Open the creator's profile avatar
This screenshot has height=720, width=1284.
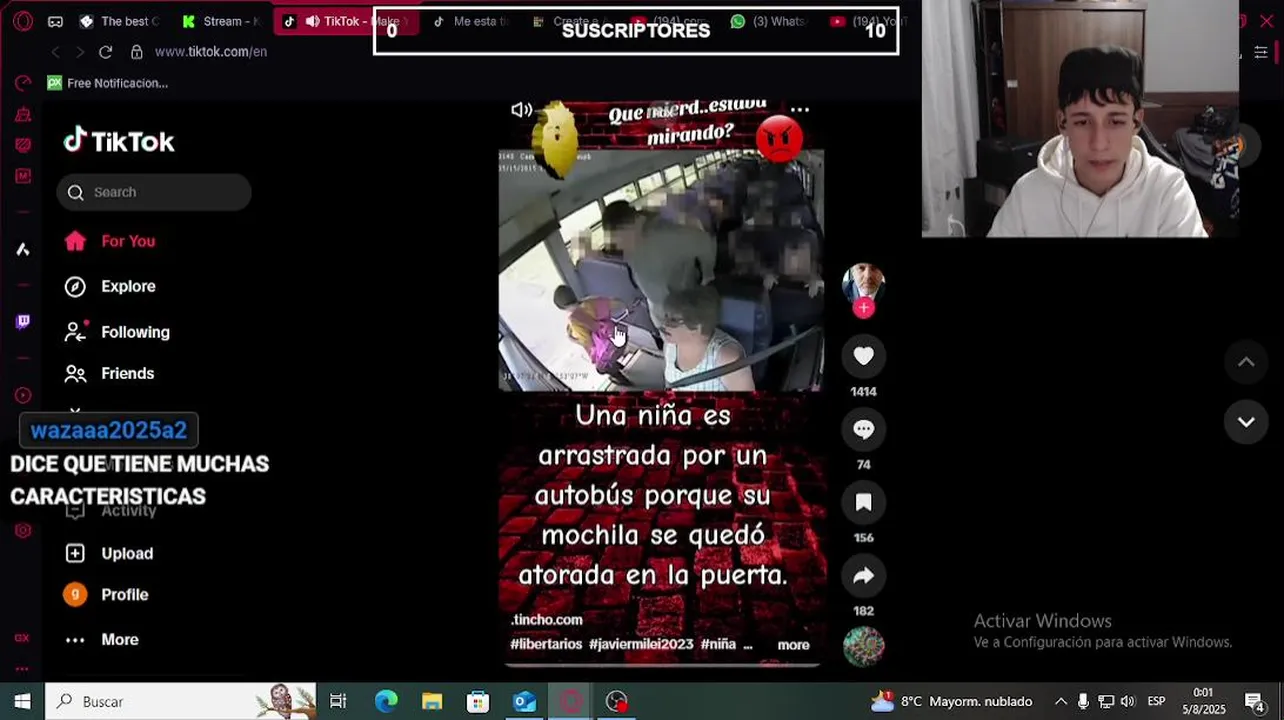(864, 284)
